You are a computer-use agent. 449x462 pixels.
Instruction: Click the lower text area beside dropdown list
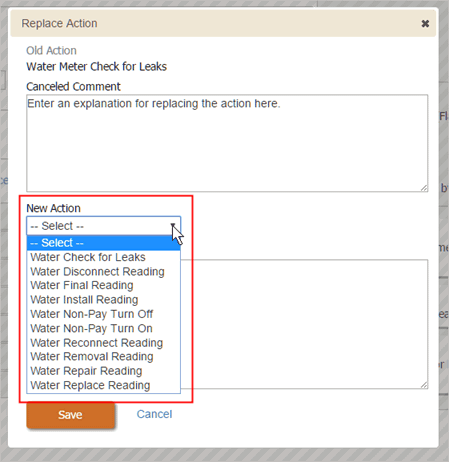coord(311,324)
